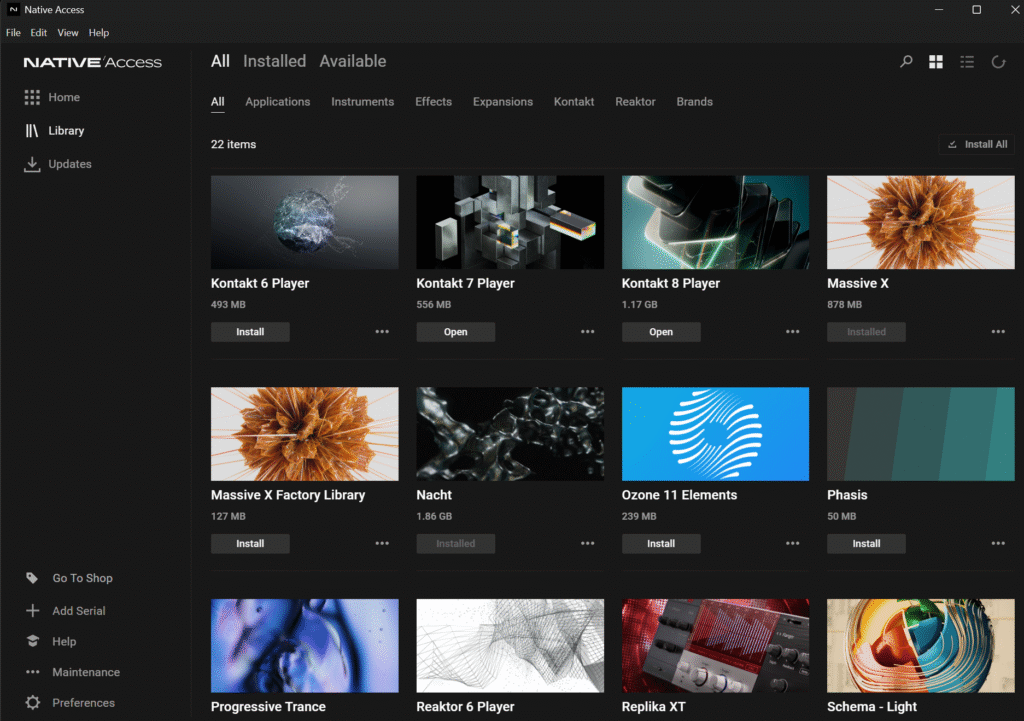Open more options for Massive X
The height and width of the screenshot is (721, 1024).
click(x=998, y=332)
